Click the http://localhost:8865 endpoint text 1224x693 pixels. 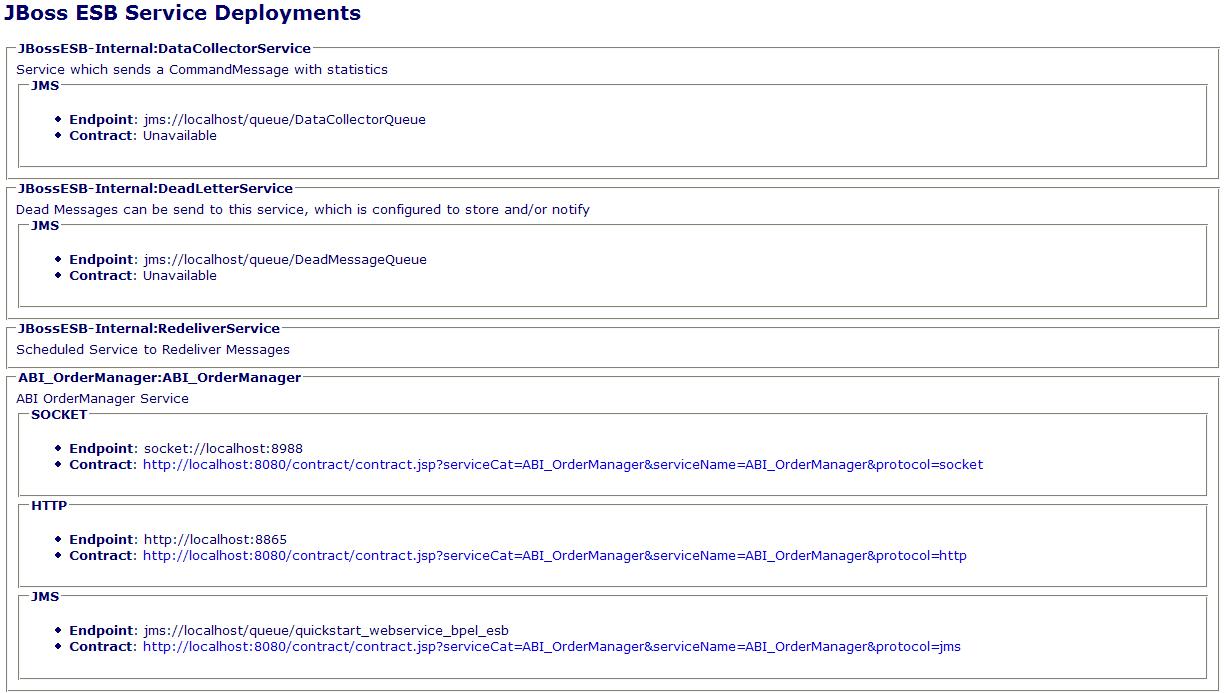coord(215,540)
